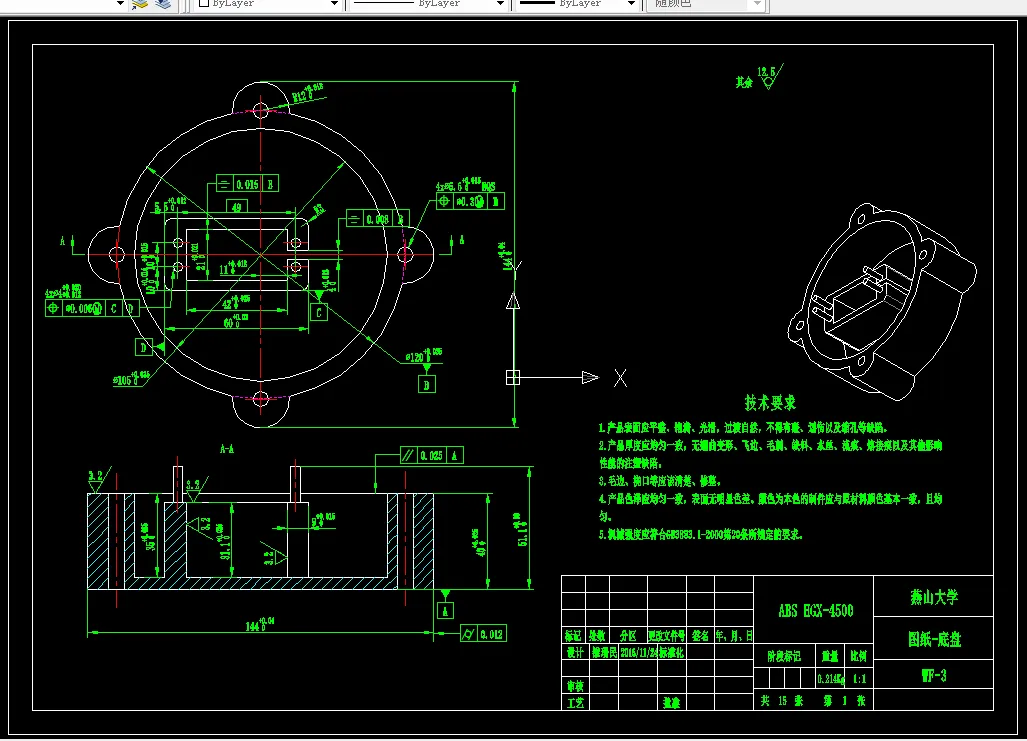Select technical requirement line 1 text

743,428
